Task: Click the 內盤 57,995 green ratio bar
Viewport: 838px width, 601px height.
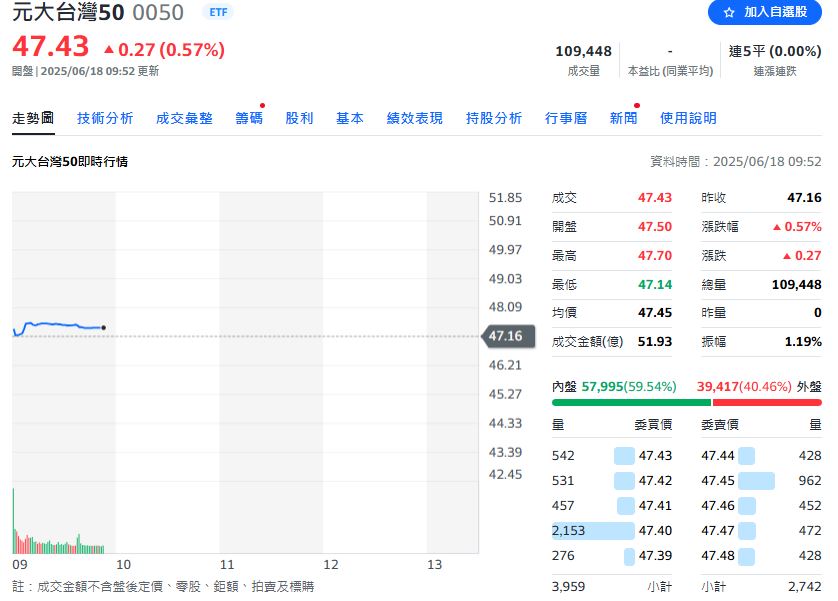Action: pos(631,402)
